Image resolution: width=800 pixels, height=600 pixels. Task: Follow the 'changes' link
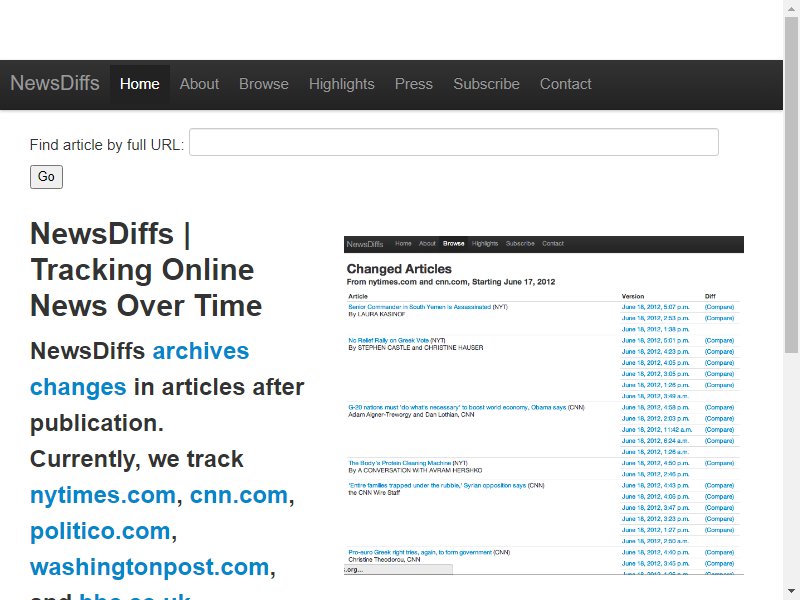[78, 387]
